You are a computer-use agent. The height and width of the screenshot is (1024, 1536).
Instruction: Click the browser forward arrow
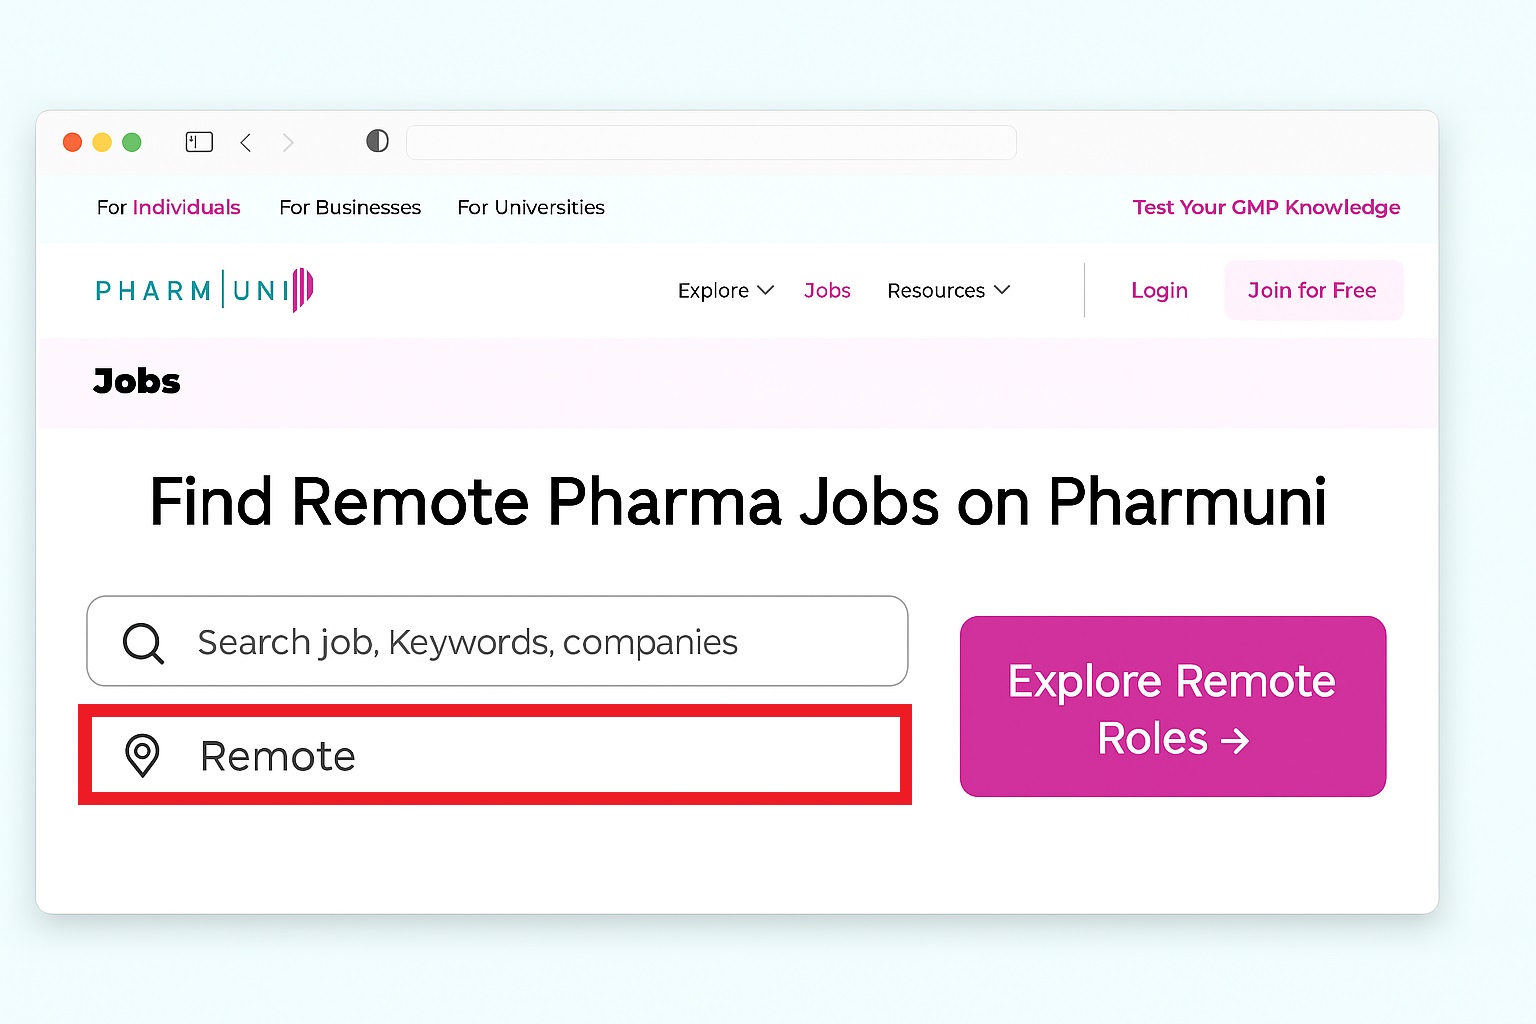[x=288, y=142]
